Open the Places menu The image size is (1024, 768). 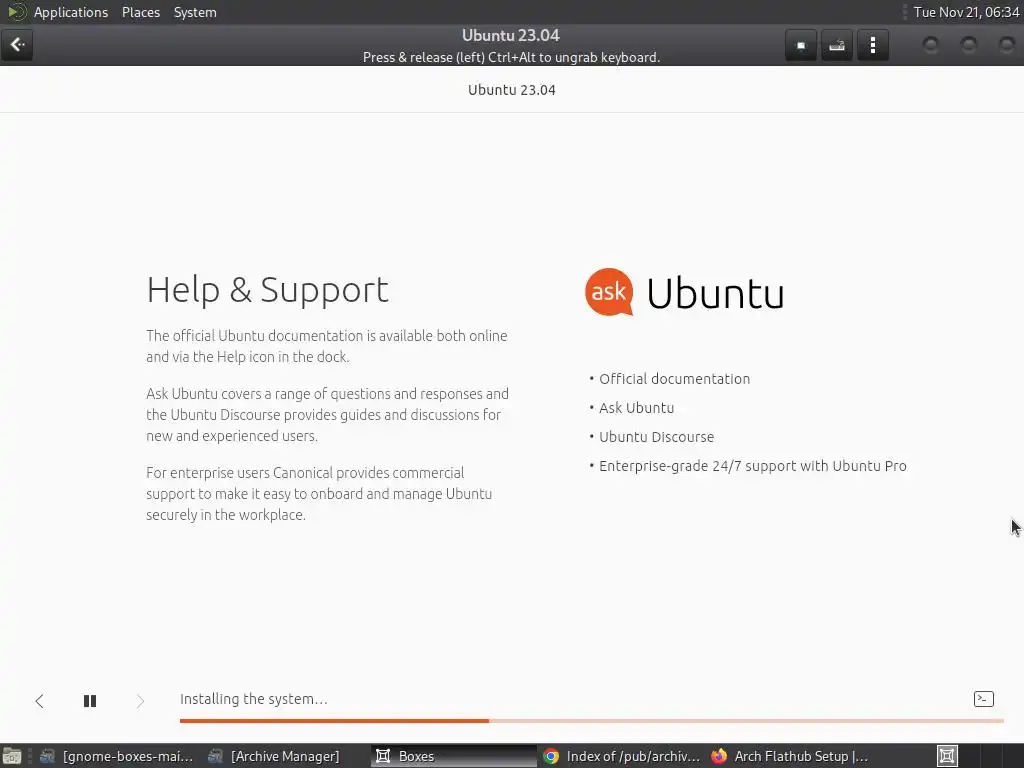tap(140, 12)
